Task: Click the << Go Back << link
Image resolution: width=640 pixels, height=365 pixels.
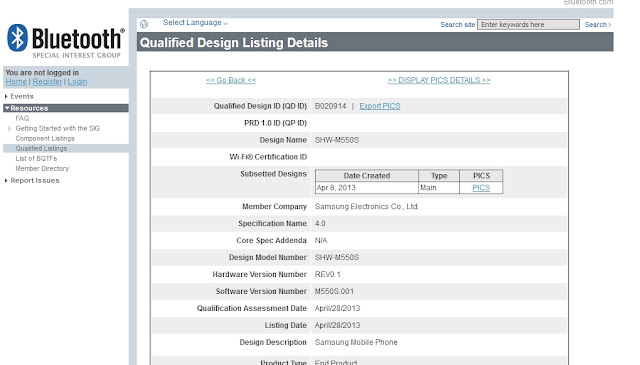Action: pyautogui.click(x=231, y=80)
